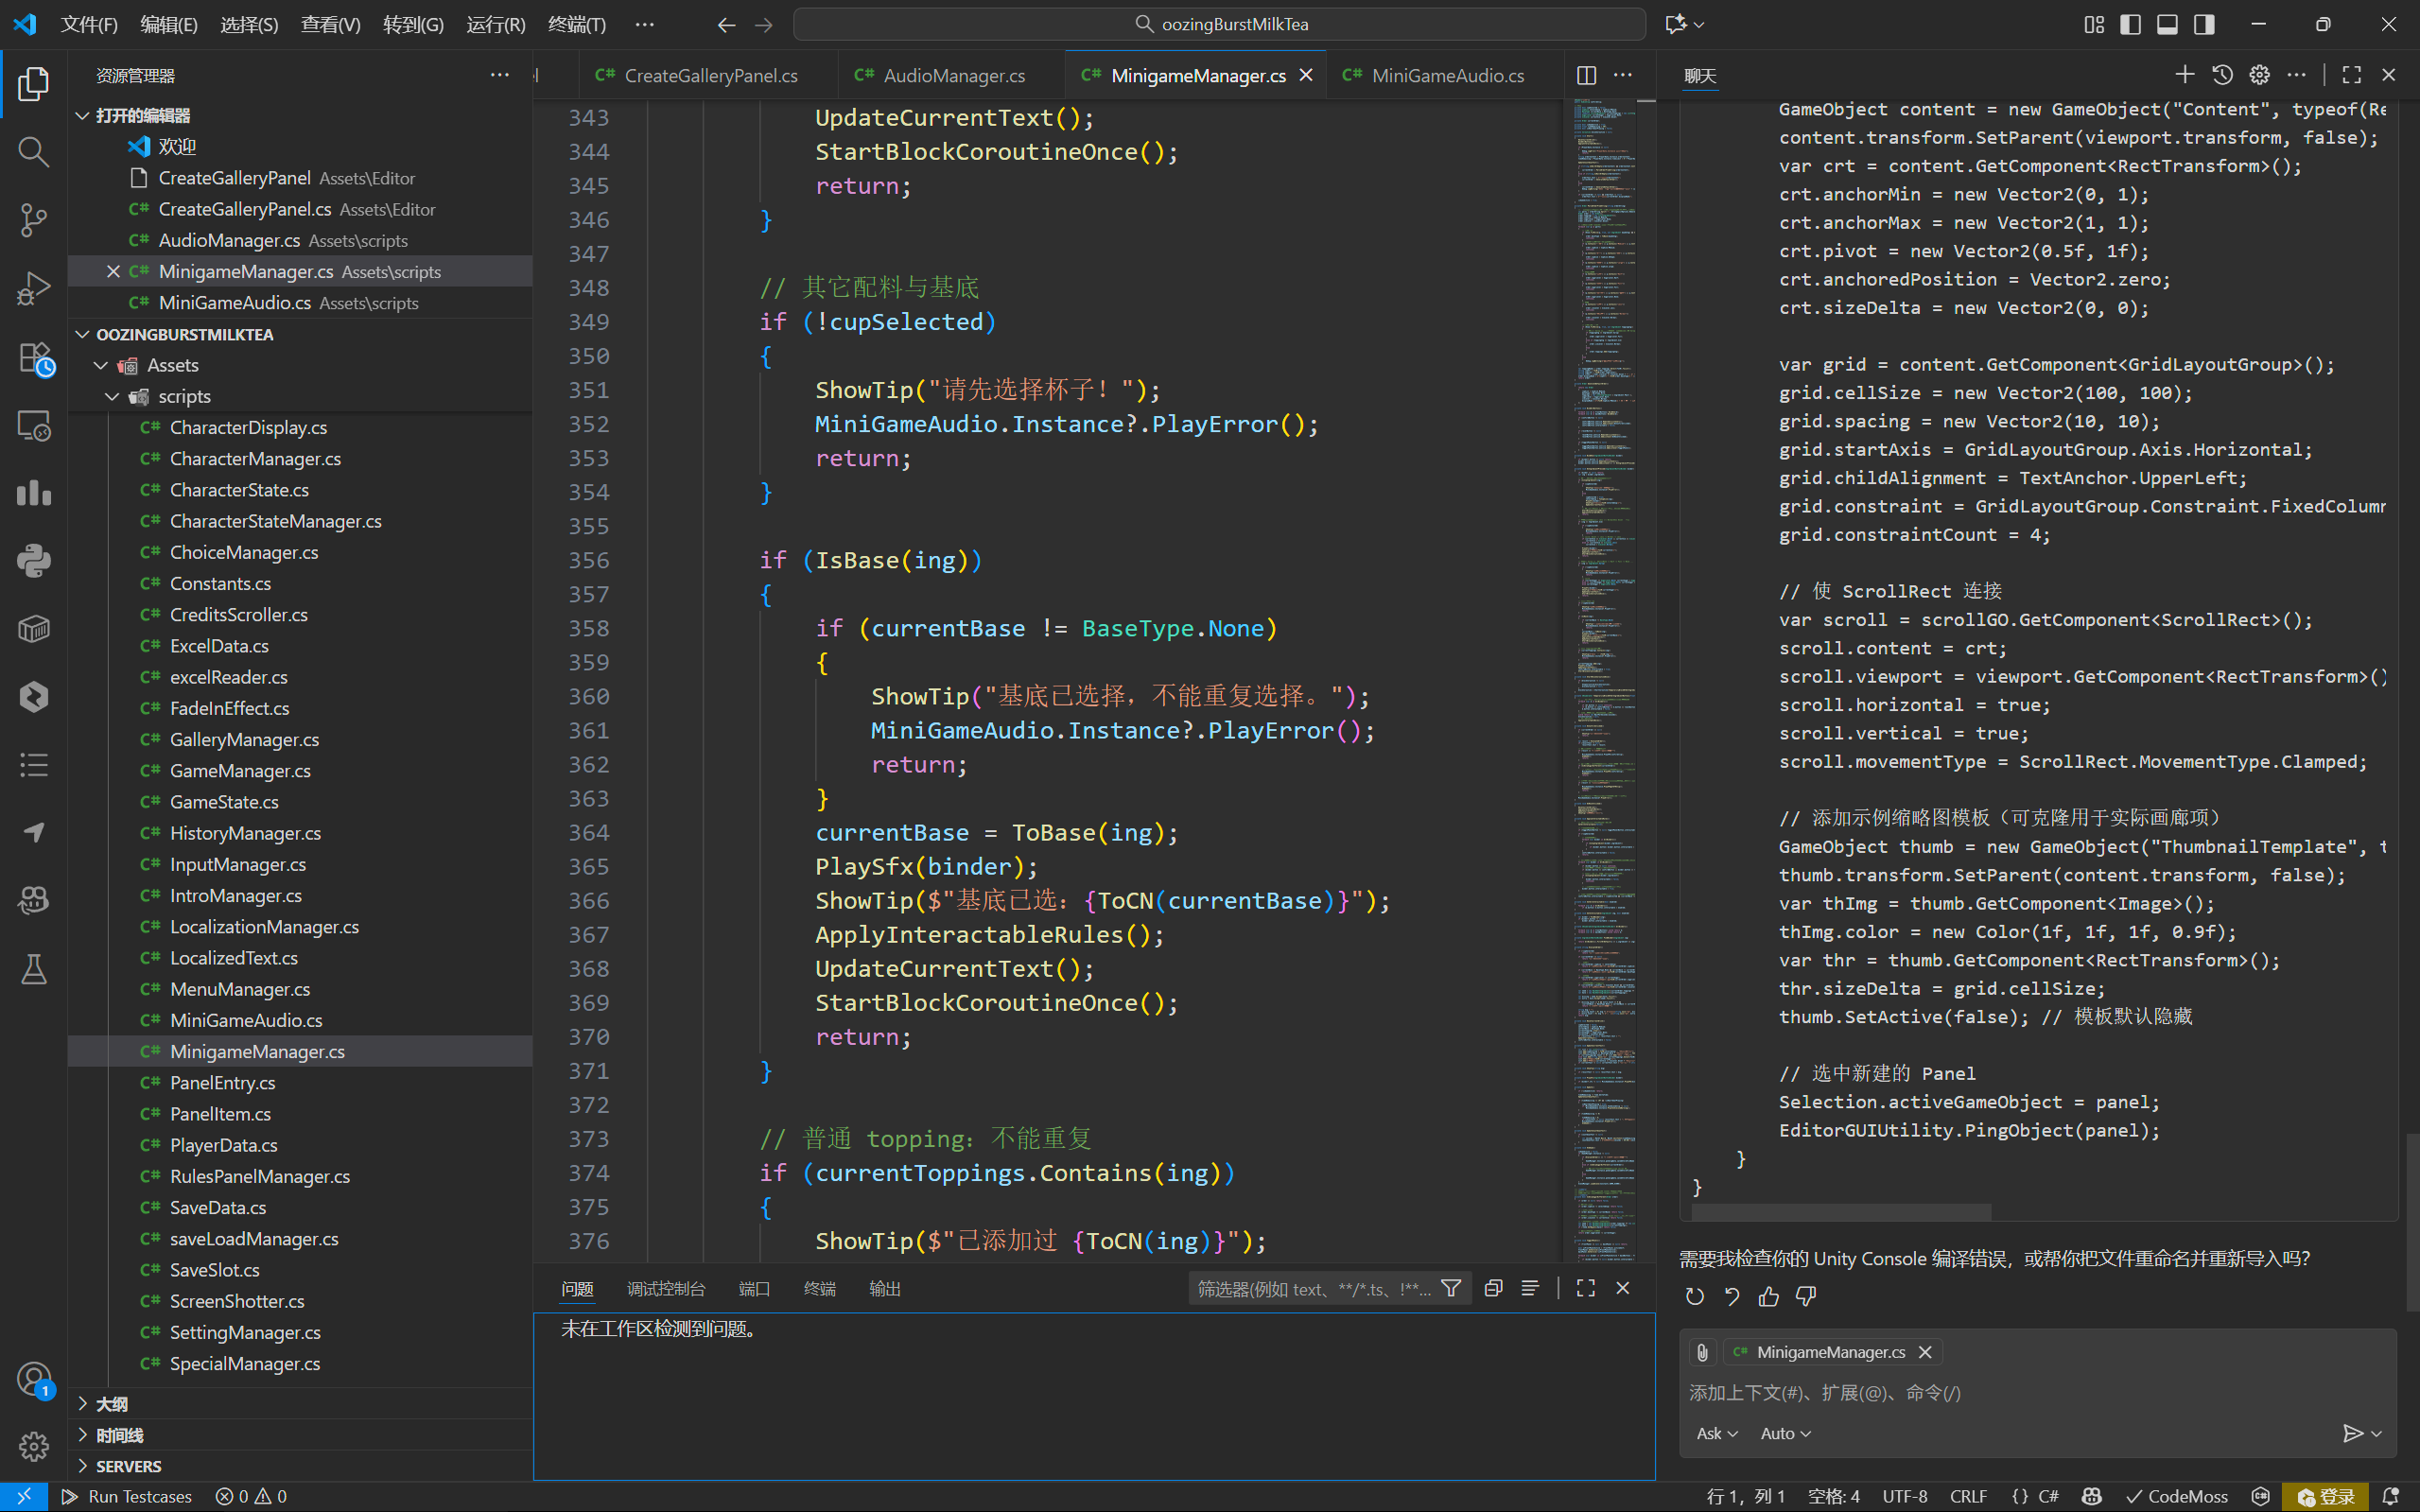Image resolution: width=2420 pixels, height=1512 pixels.
Task: Open Run and Debug view icon
Action: pyautogui.click(x=33, y=289)
